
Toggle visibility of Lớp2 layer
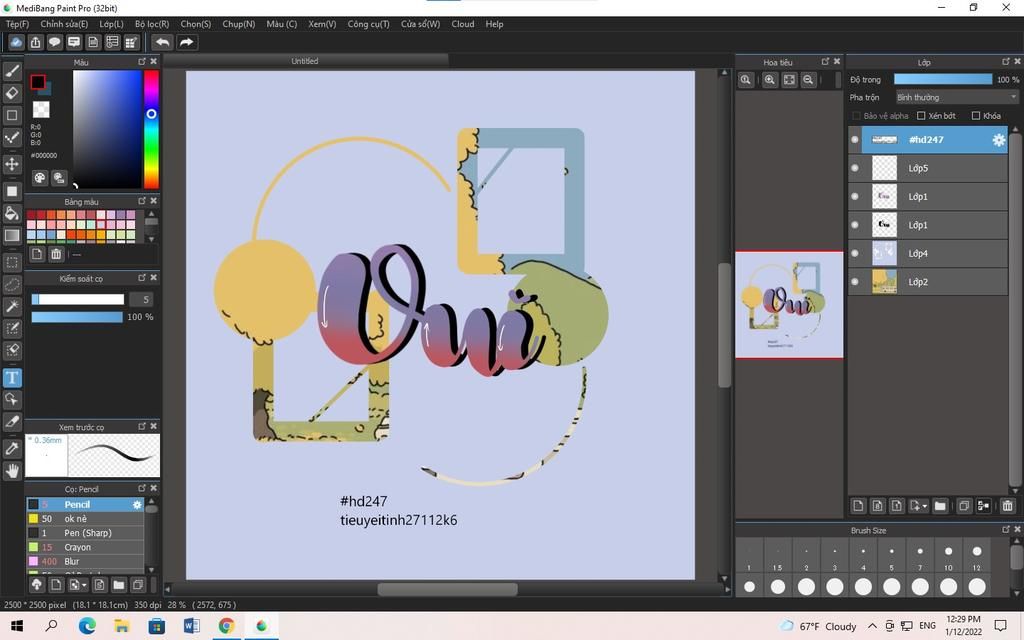coord(855,281)
